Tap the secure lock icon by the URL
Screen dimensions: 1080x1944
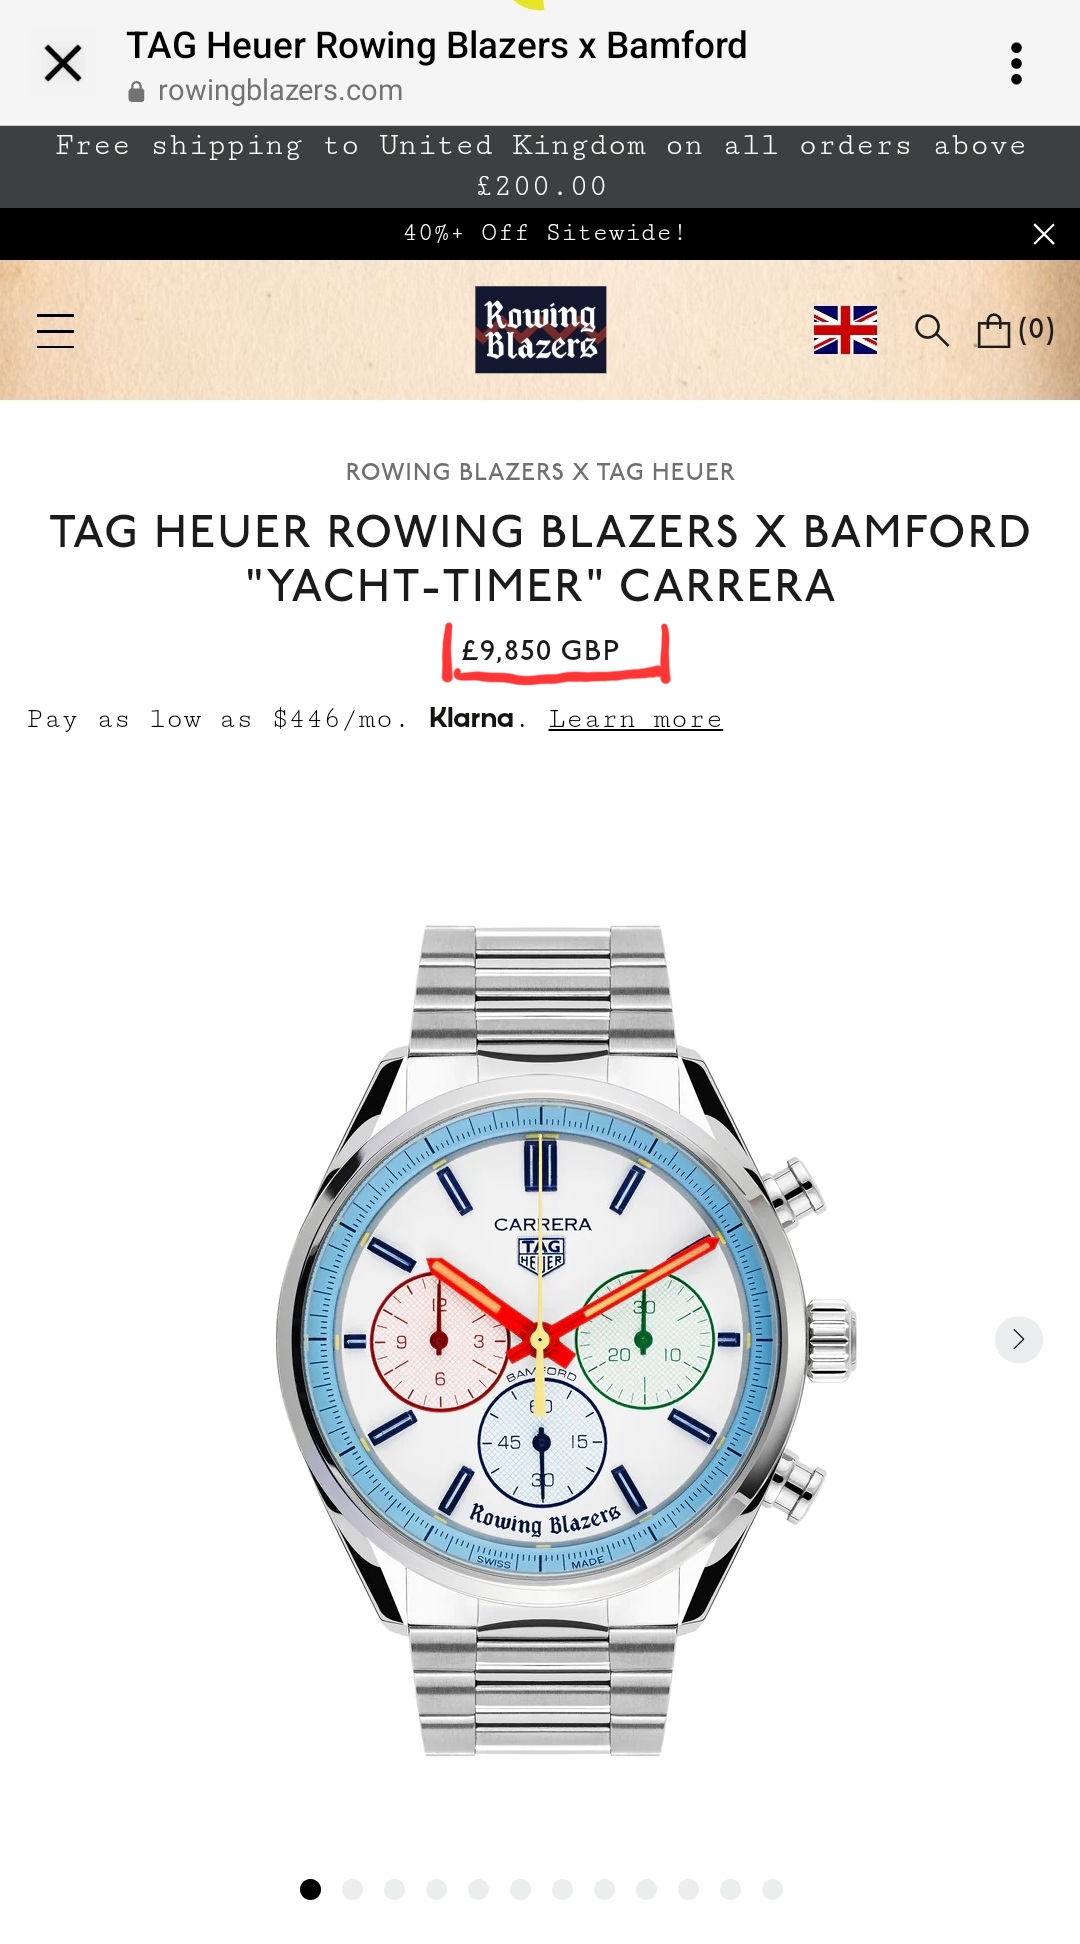pos(136,92)
